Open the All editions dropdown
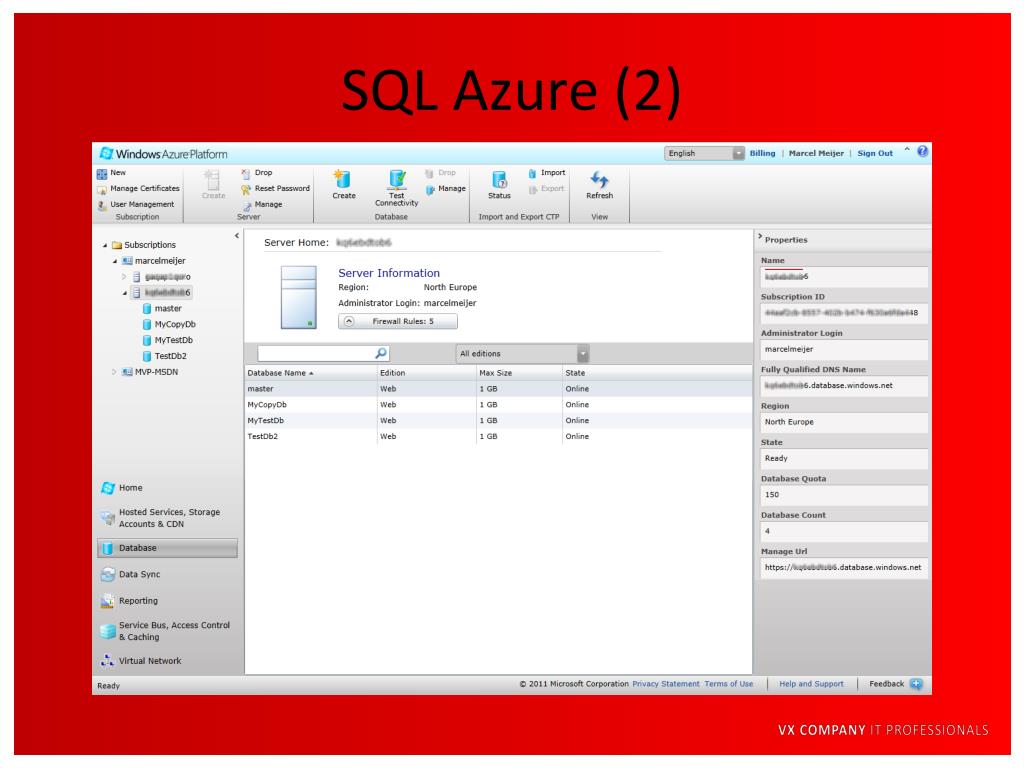The height and width of the screenshot is (768, 1024). [x=522, y=354]
